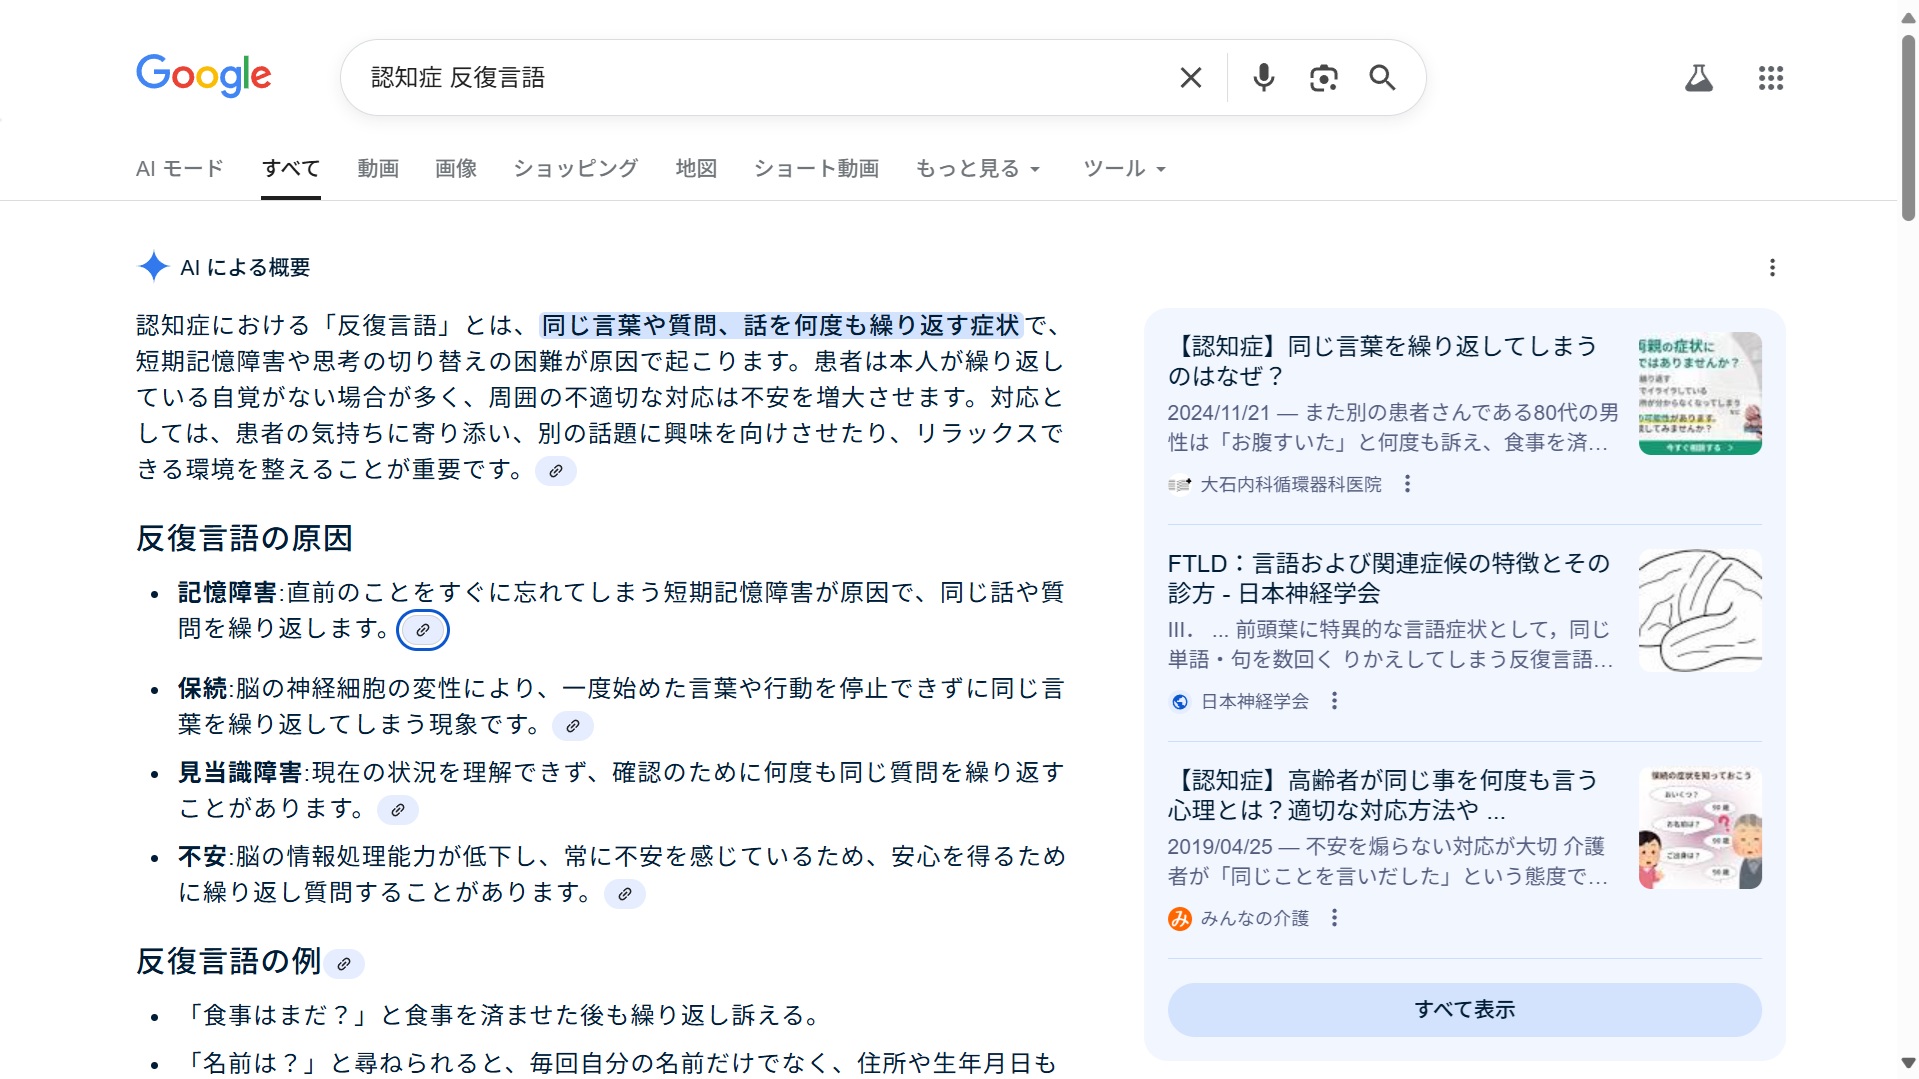Click source link icon next to 反復言語の例
Viewport: 1919px width, 1079px height.
click(344, 964)
